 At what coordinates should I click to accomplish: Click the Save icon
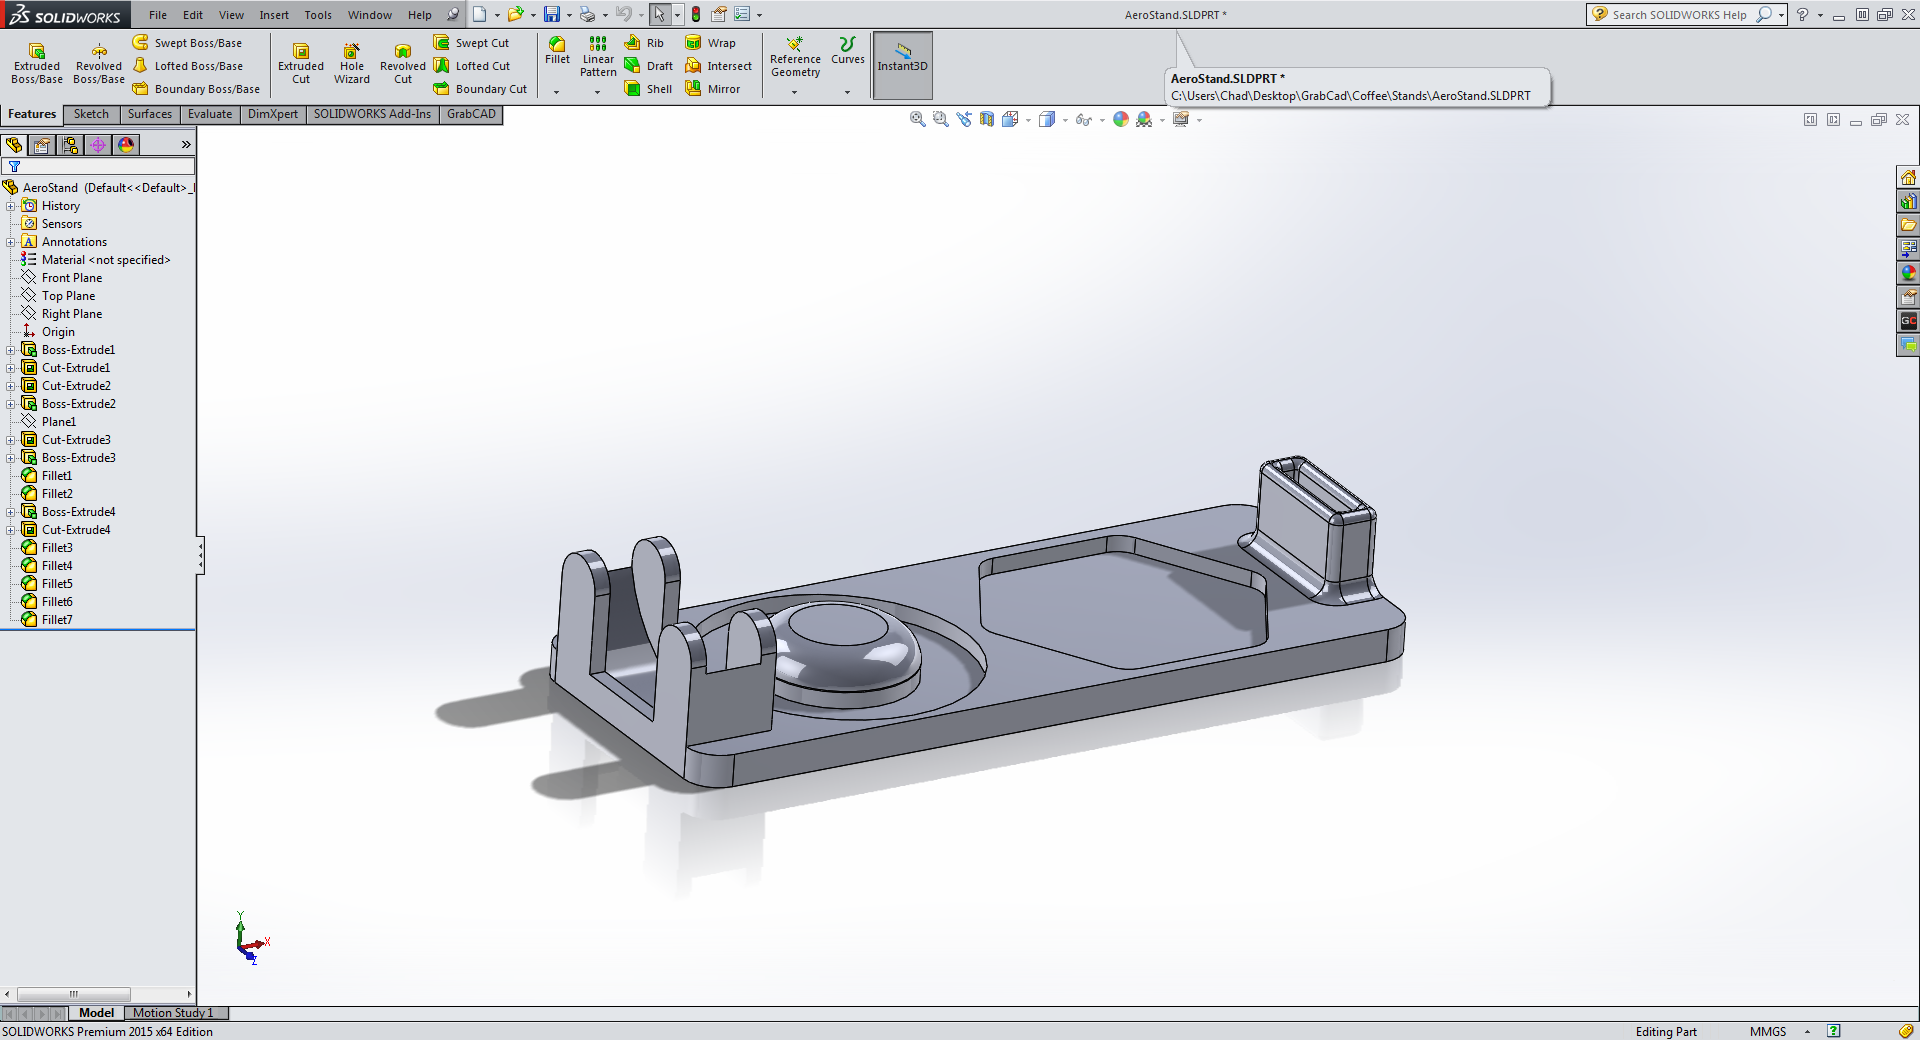point(551,15)
